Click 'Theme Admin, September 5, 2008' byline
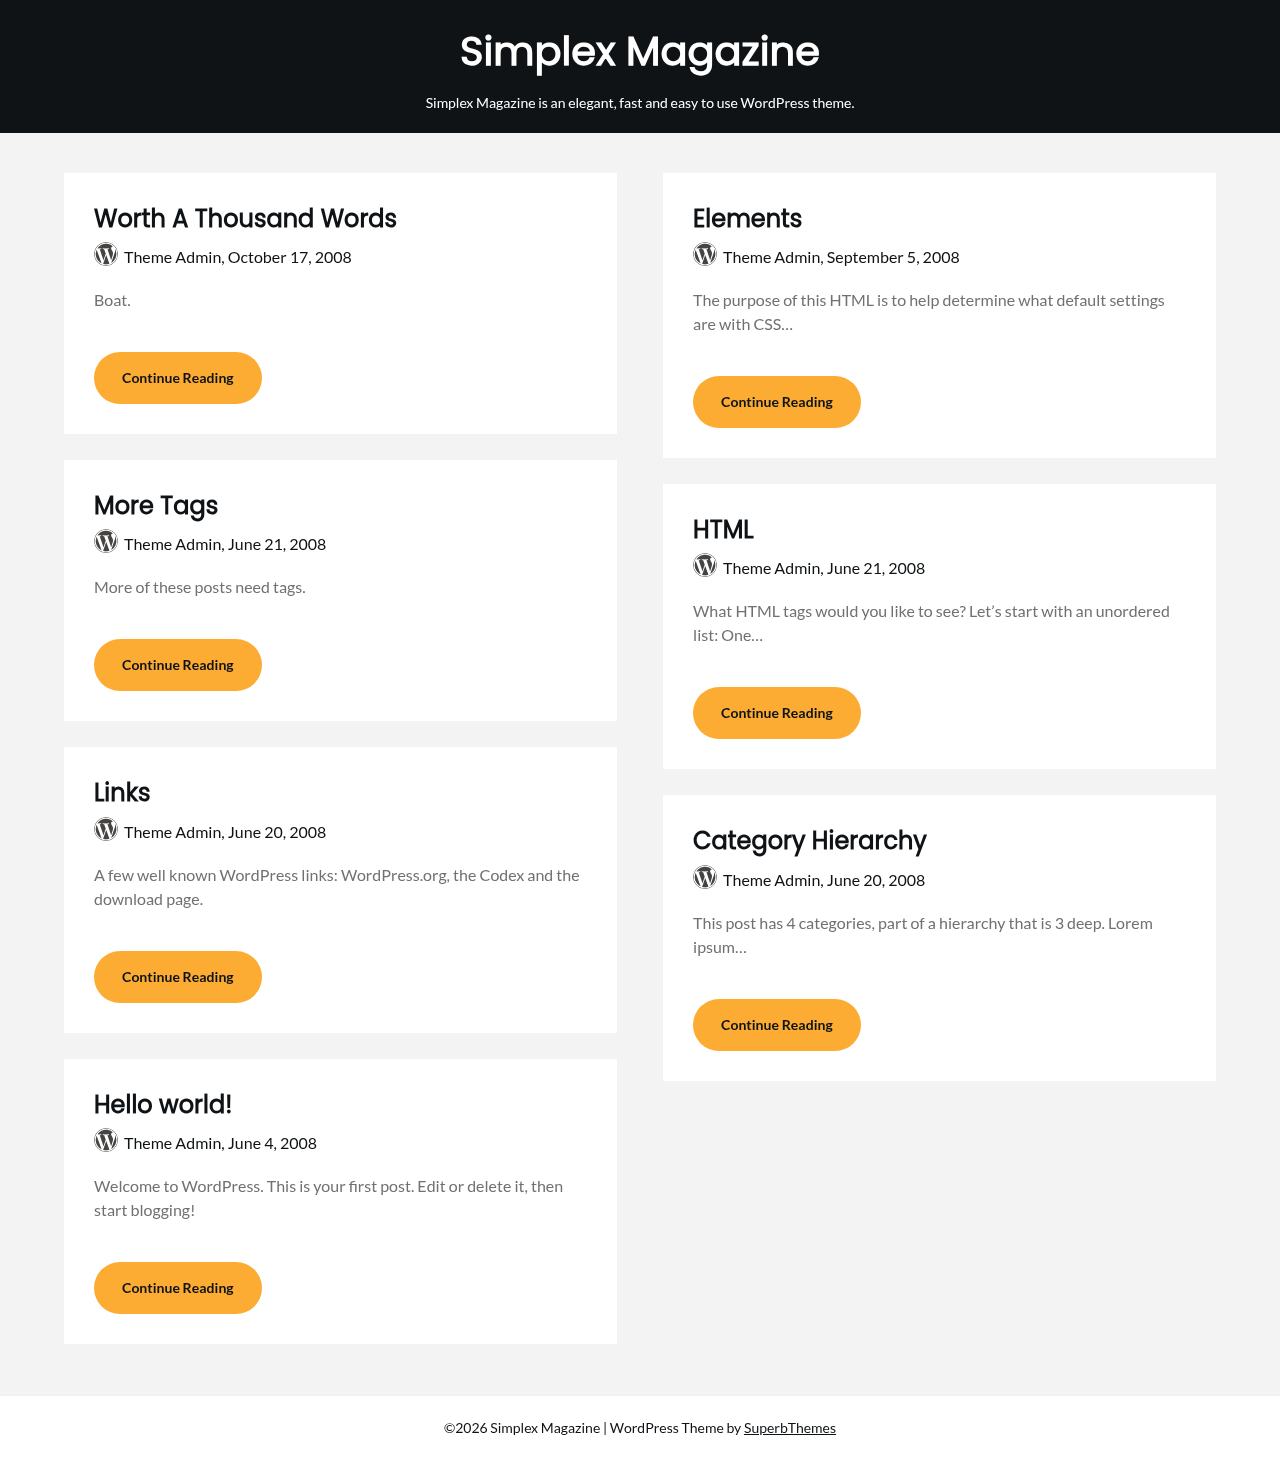1280x1460 pixels. pos(841,257)
